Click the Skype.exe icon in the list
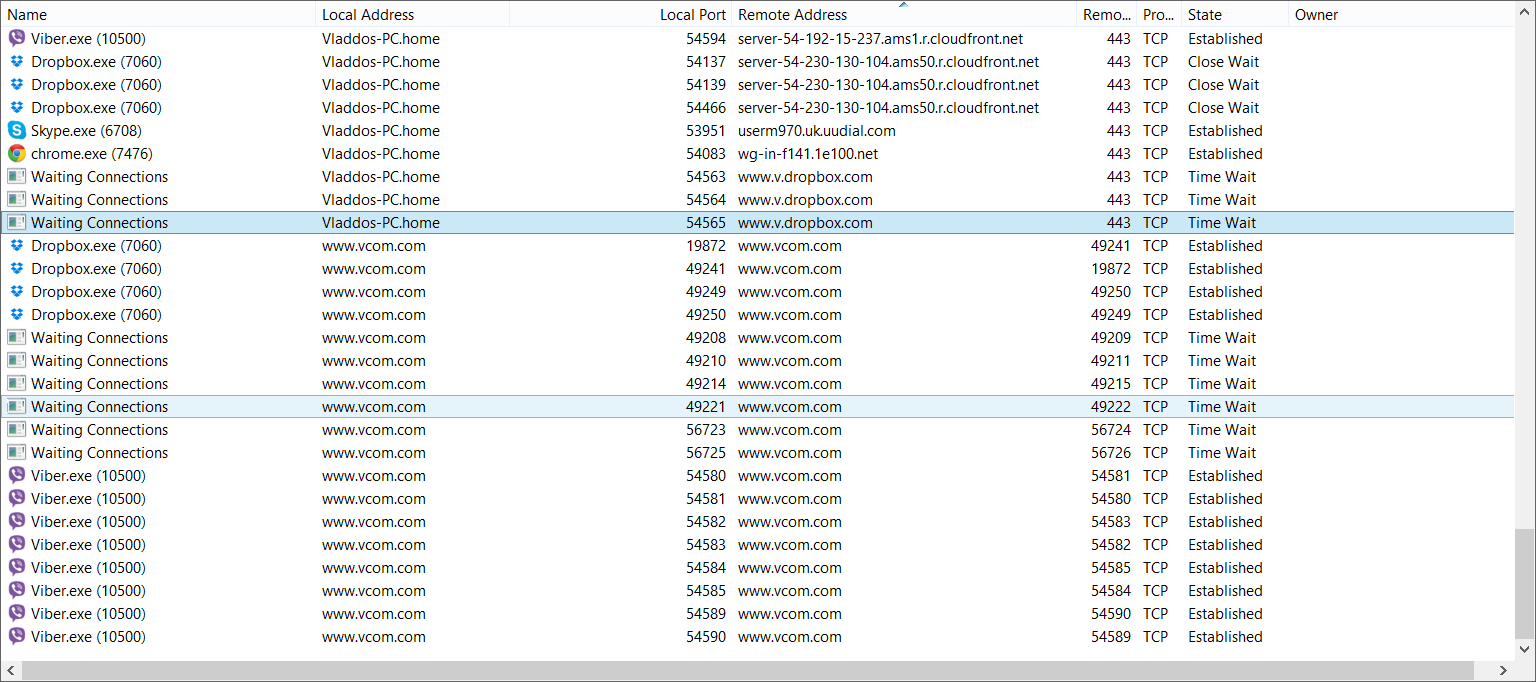This screenshot has width=1536, height=682. (17, 130)
